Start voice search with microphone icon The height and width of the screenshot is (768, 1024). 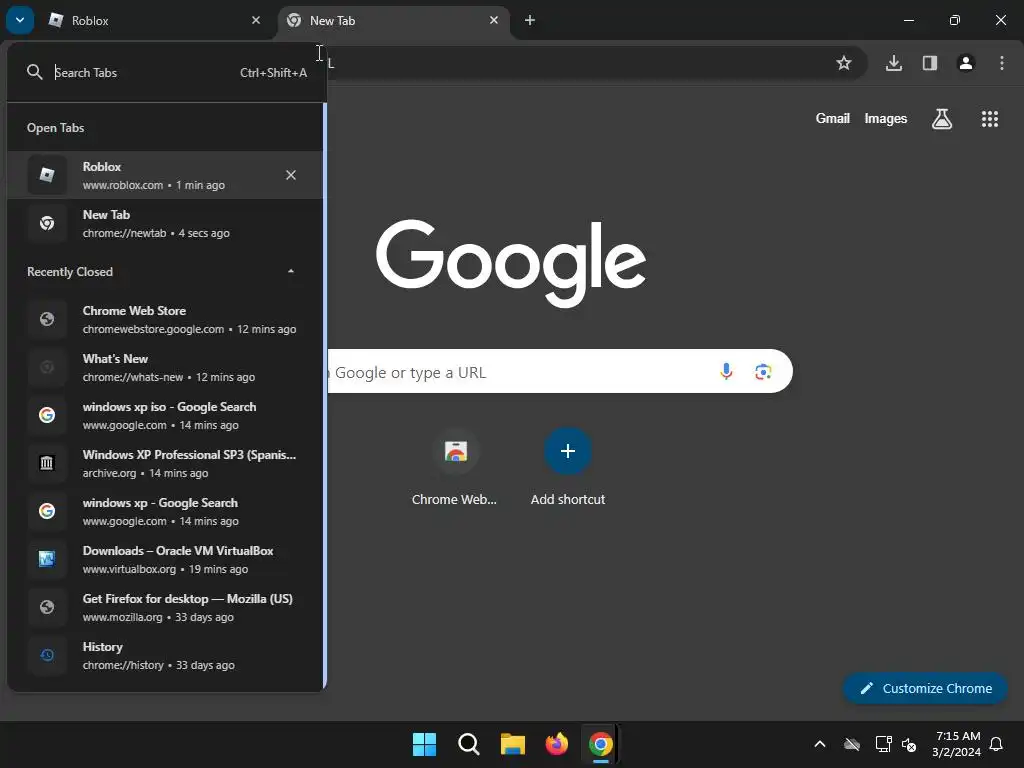726,372
